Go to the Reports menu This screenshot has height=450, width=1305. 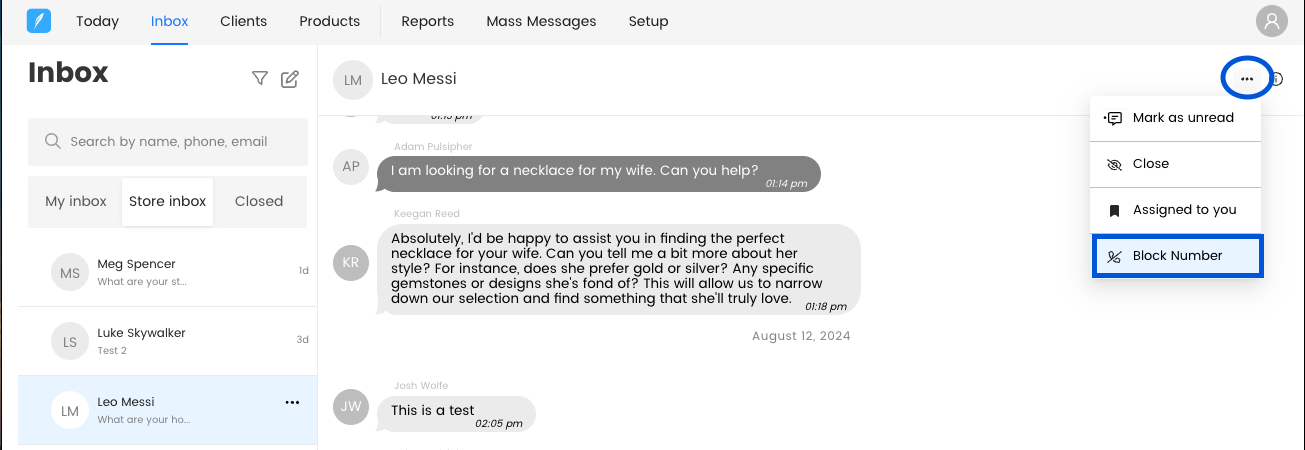click(x=427, y=21)
